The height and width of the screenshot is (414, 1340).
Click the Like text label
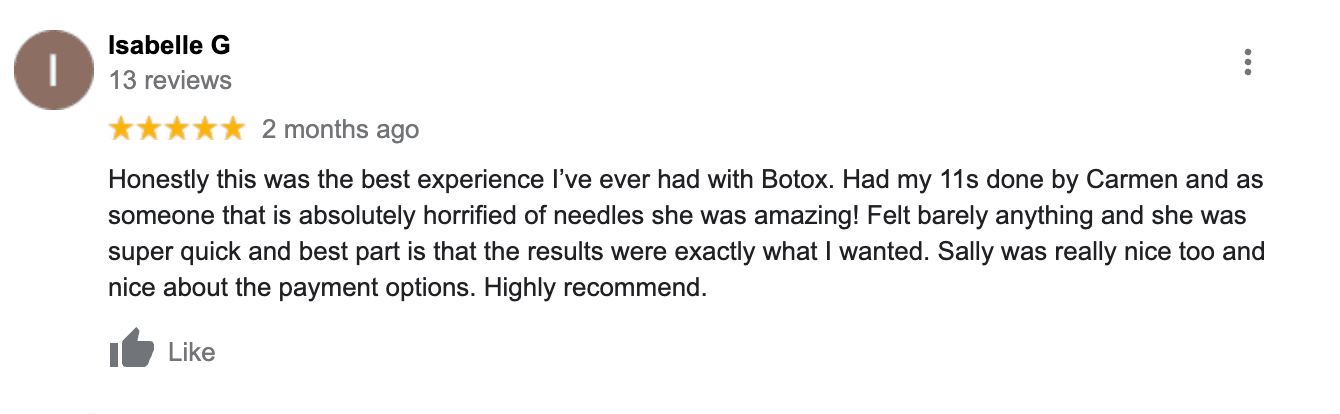[191, 352]
